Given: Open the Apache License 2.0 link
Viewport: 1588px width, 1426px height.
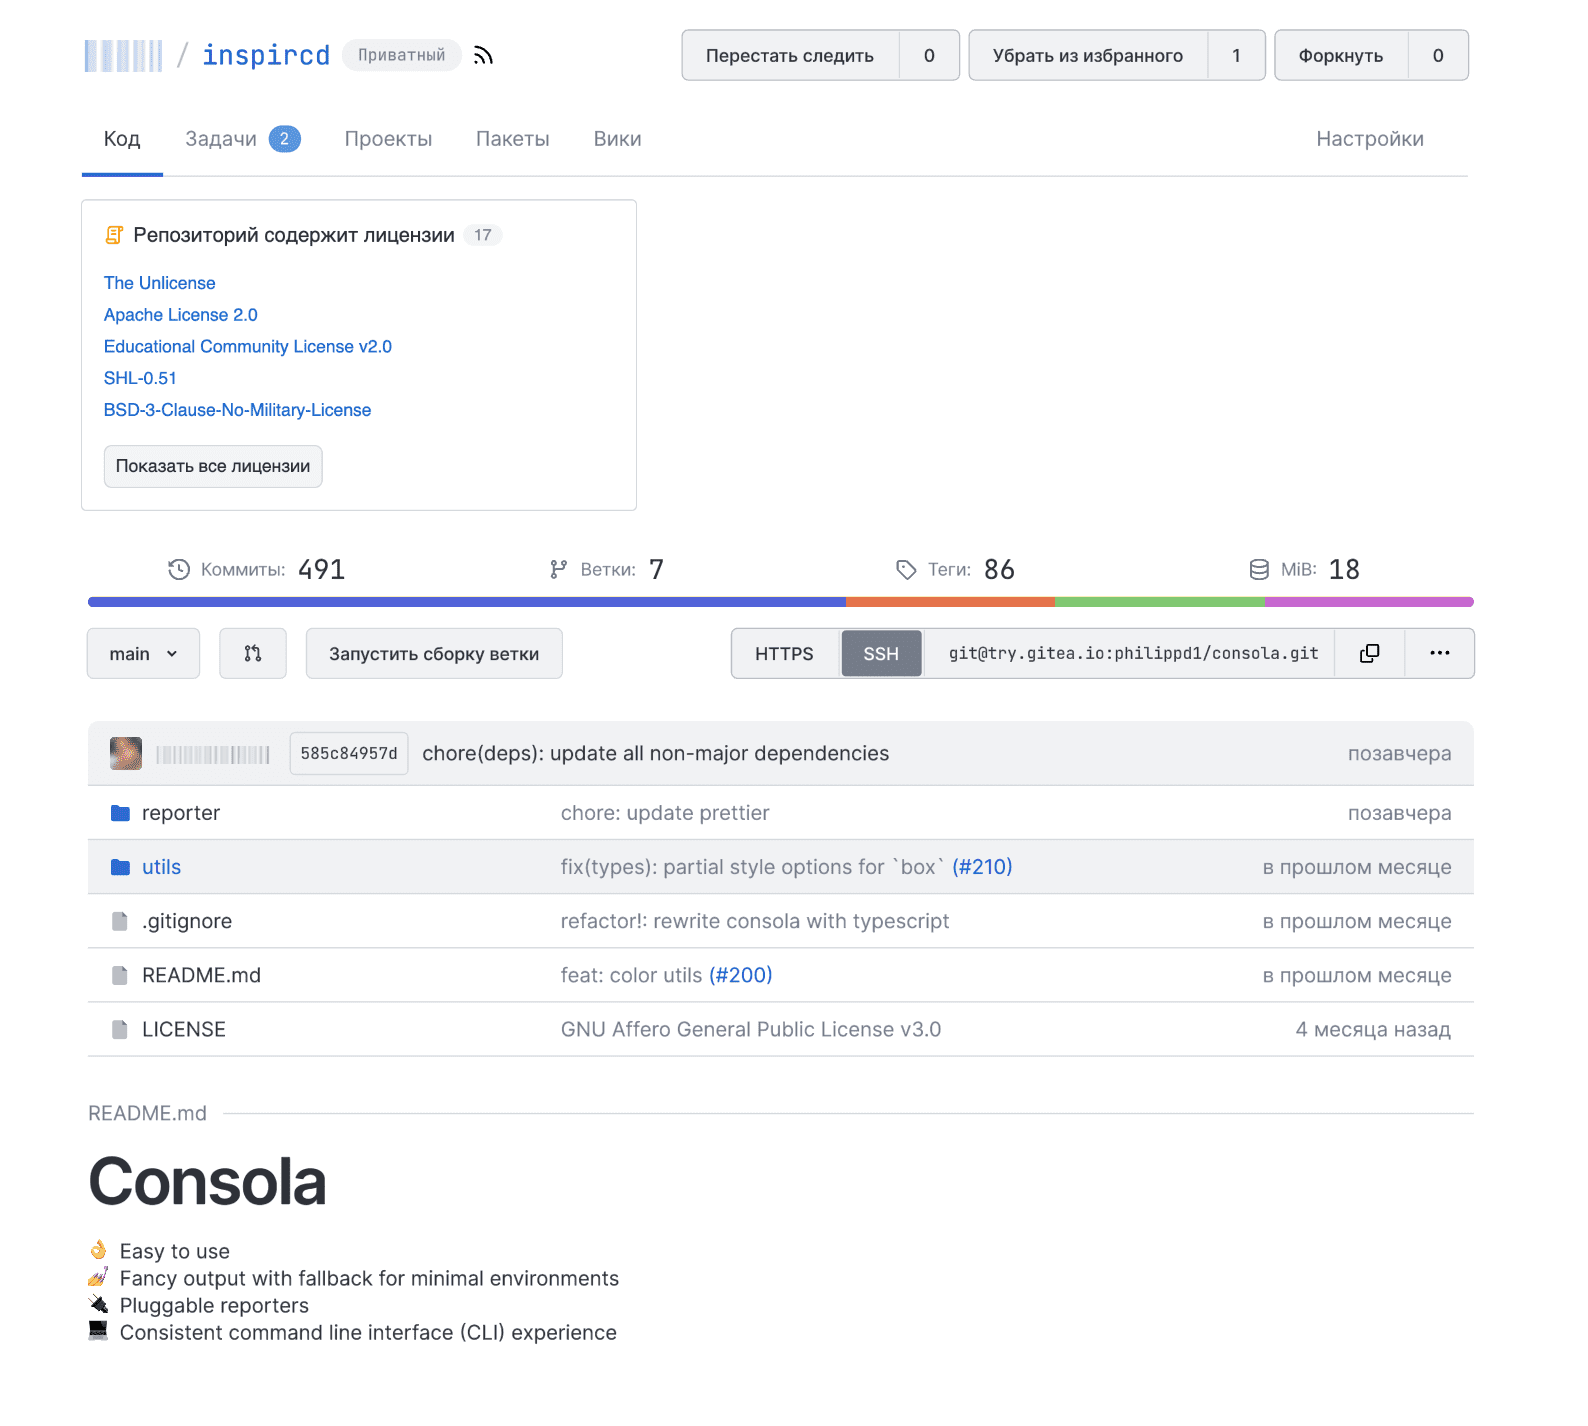Looking at the screenshot, I should 181,315.
